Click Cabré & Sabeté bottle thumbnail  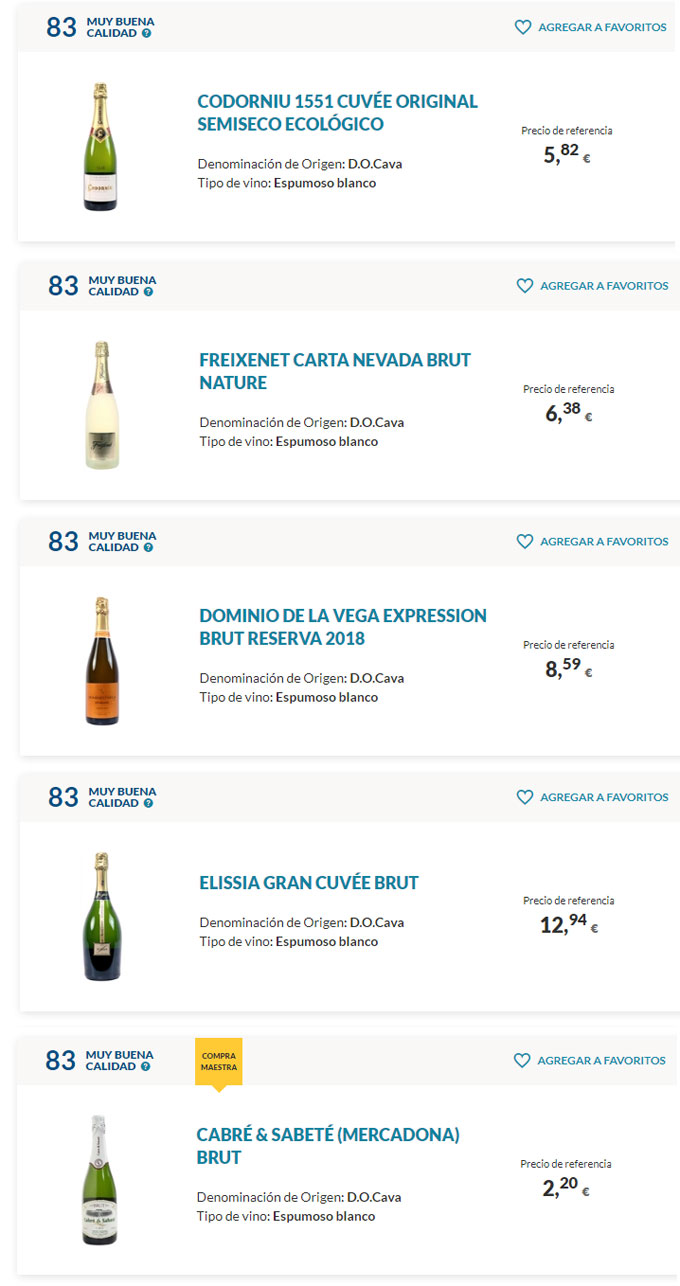98,1180
